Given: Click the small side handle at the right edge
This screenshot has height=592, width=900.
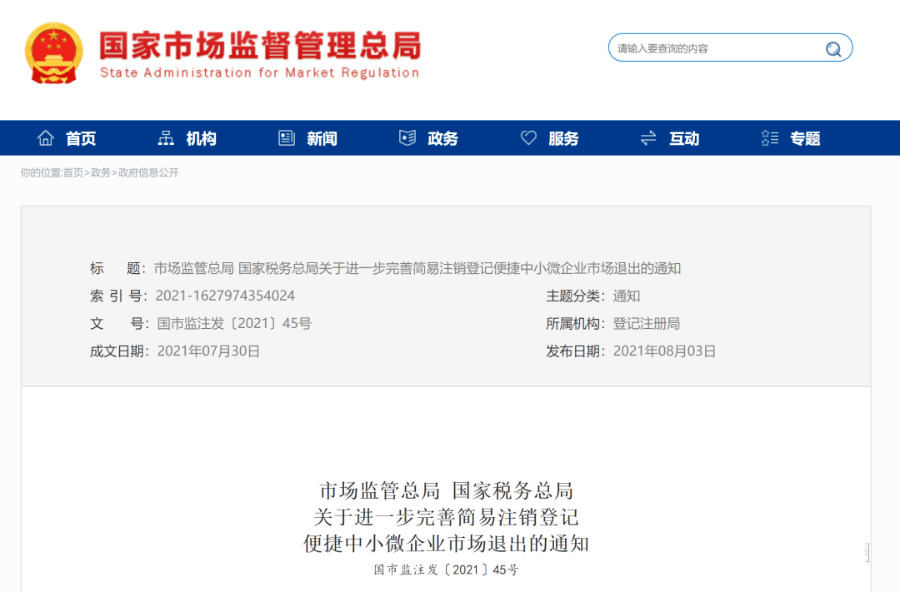Looking at the screenshot, I should coord(867,553).
